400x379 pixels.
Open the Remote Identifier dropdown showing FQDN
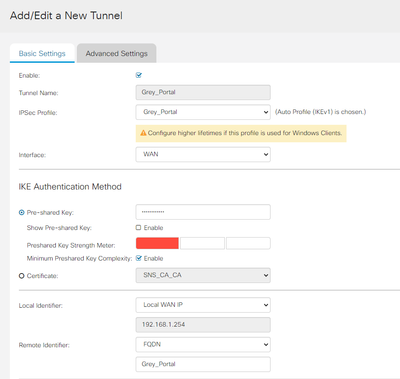click(x=203, y=345)
